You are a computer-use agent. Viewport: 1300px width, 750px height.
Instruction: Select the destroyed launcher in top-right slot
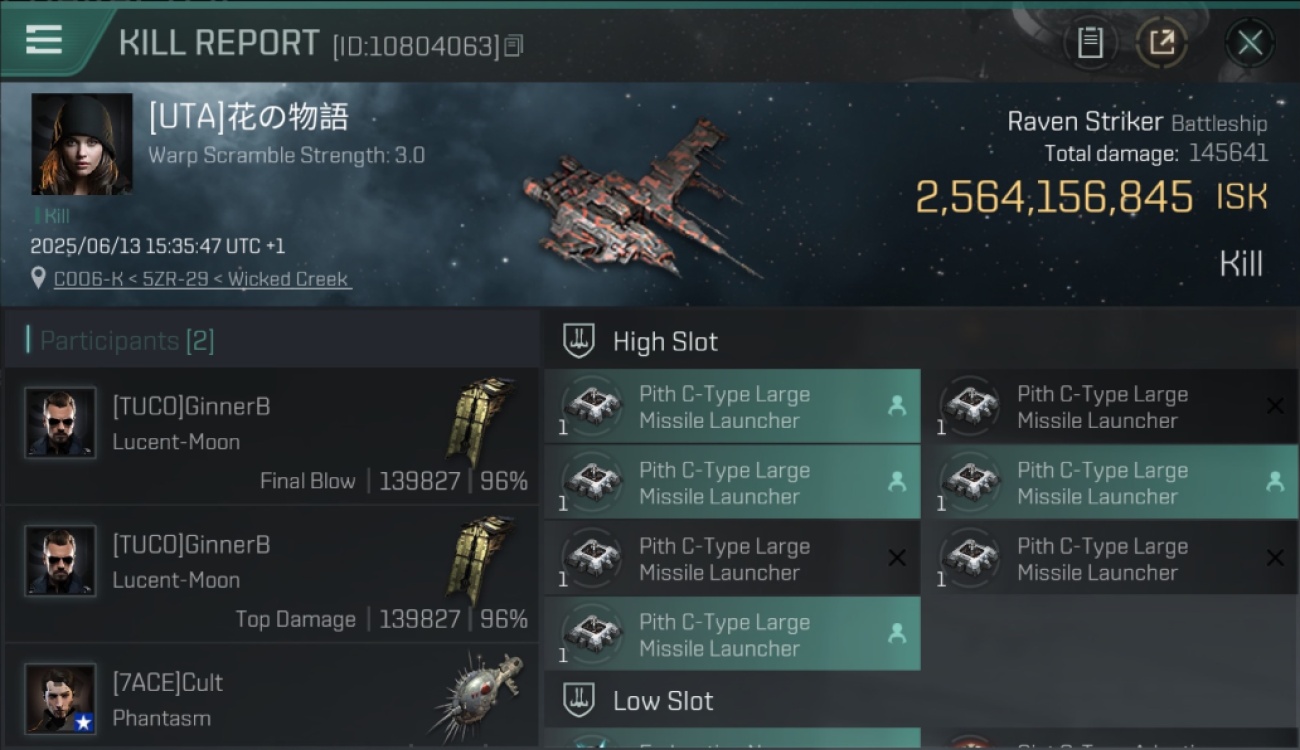point(1110,407)
